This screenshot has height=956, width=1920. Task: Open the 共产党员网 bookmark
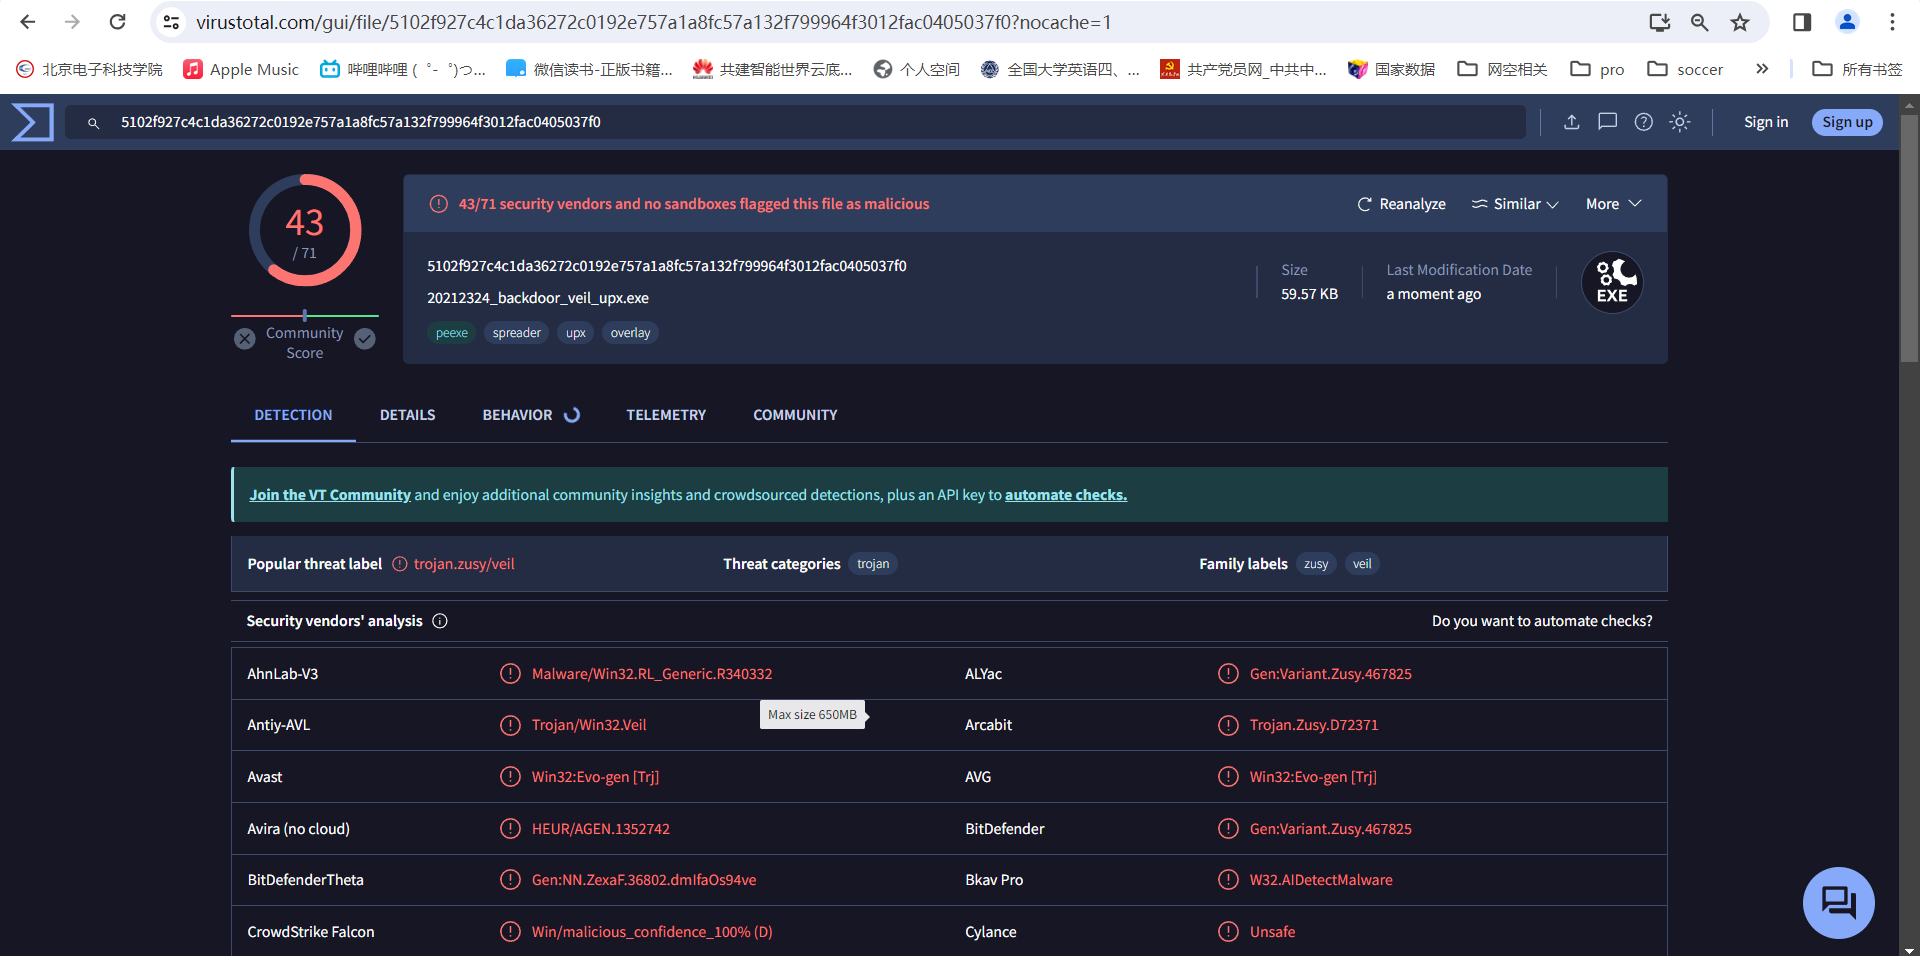click(1243, 69)
